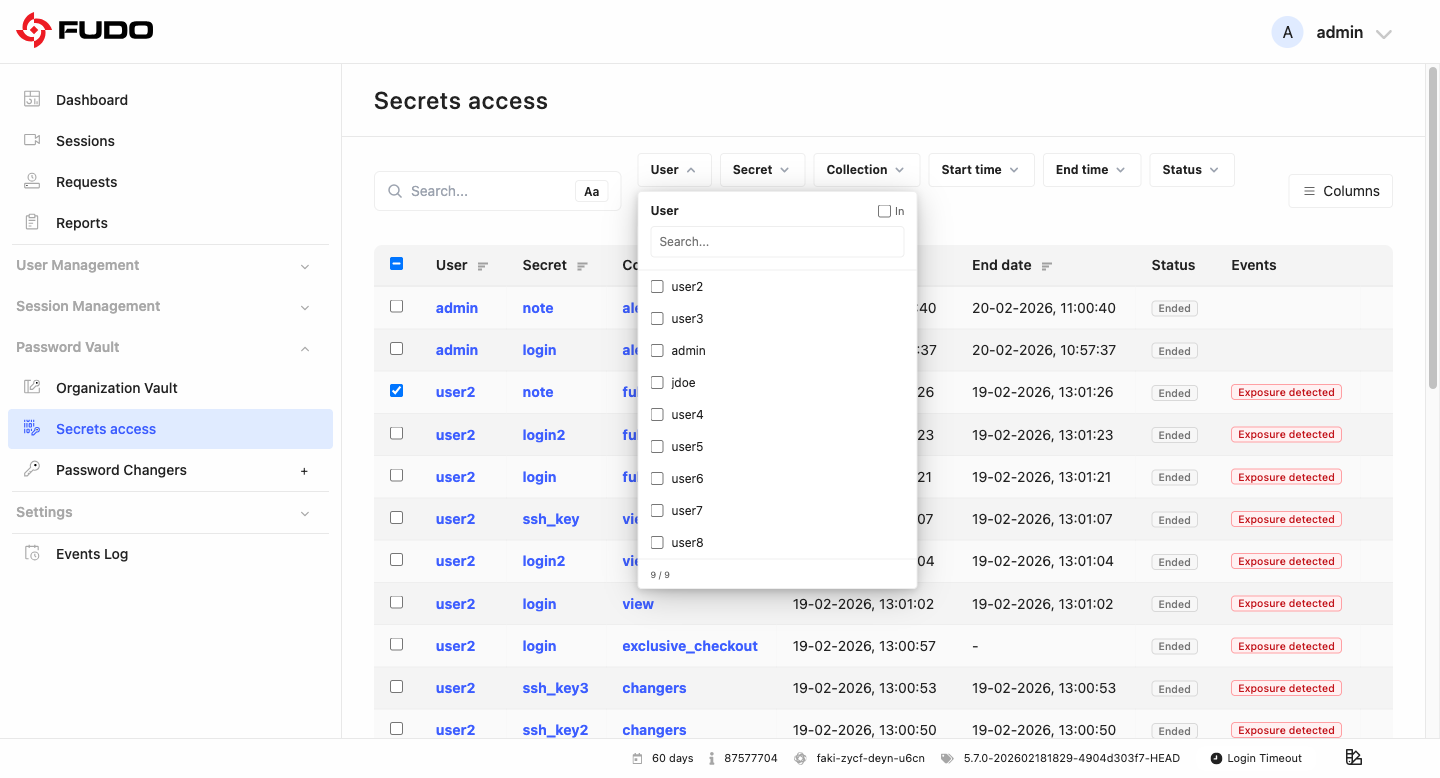Open Organization Vault
Screen dimensions: 1440x778
[x=117, y=388]
